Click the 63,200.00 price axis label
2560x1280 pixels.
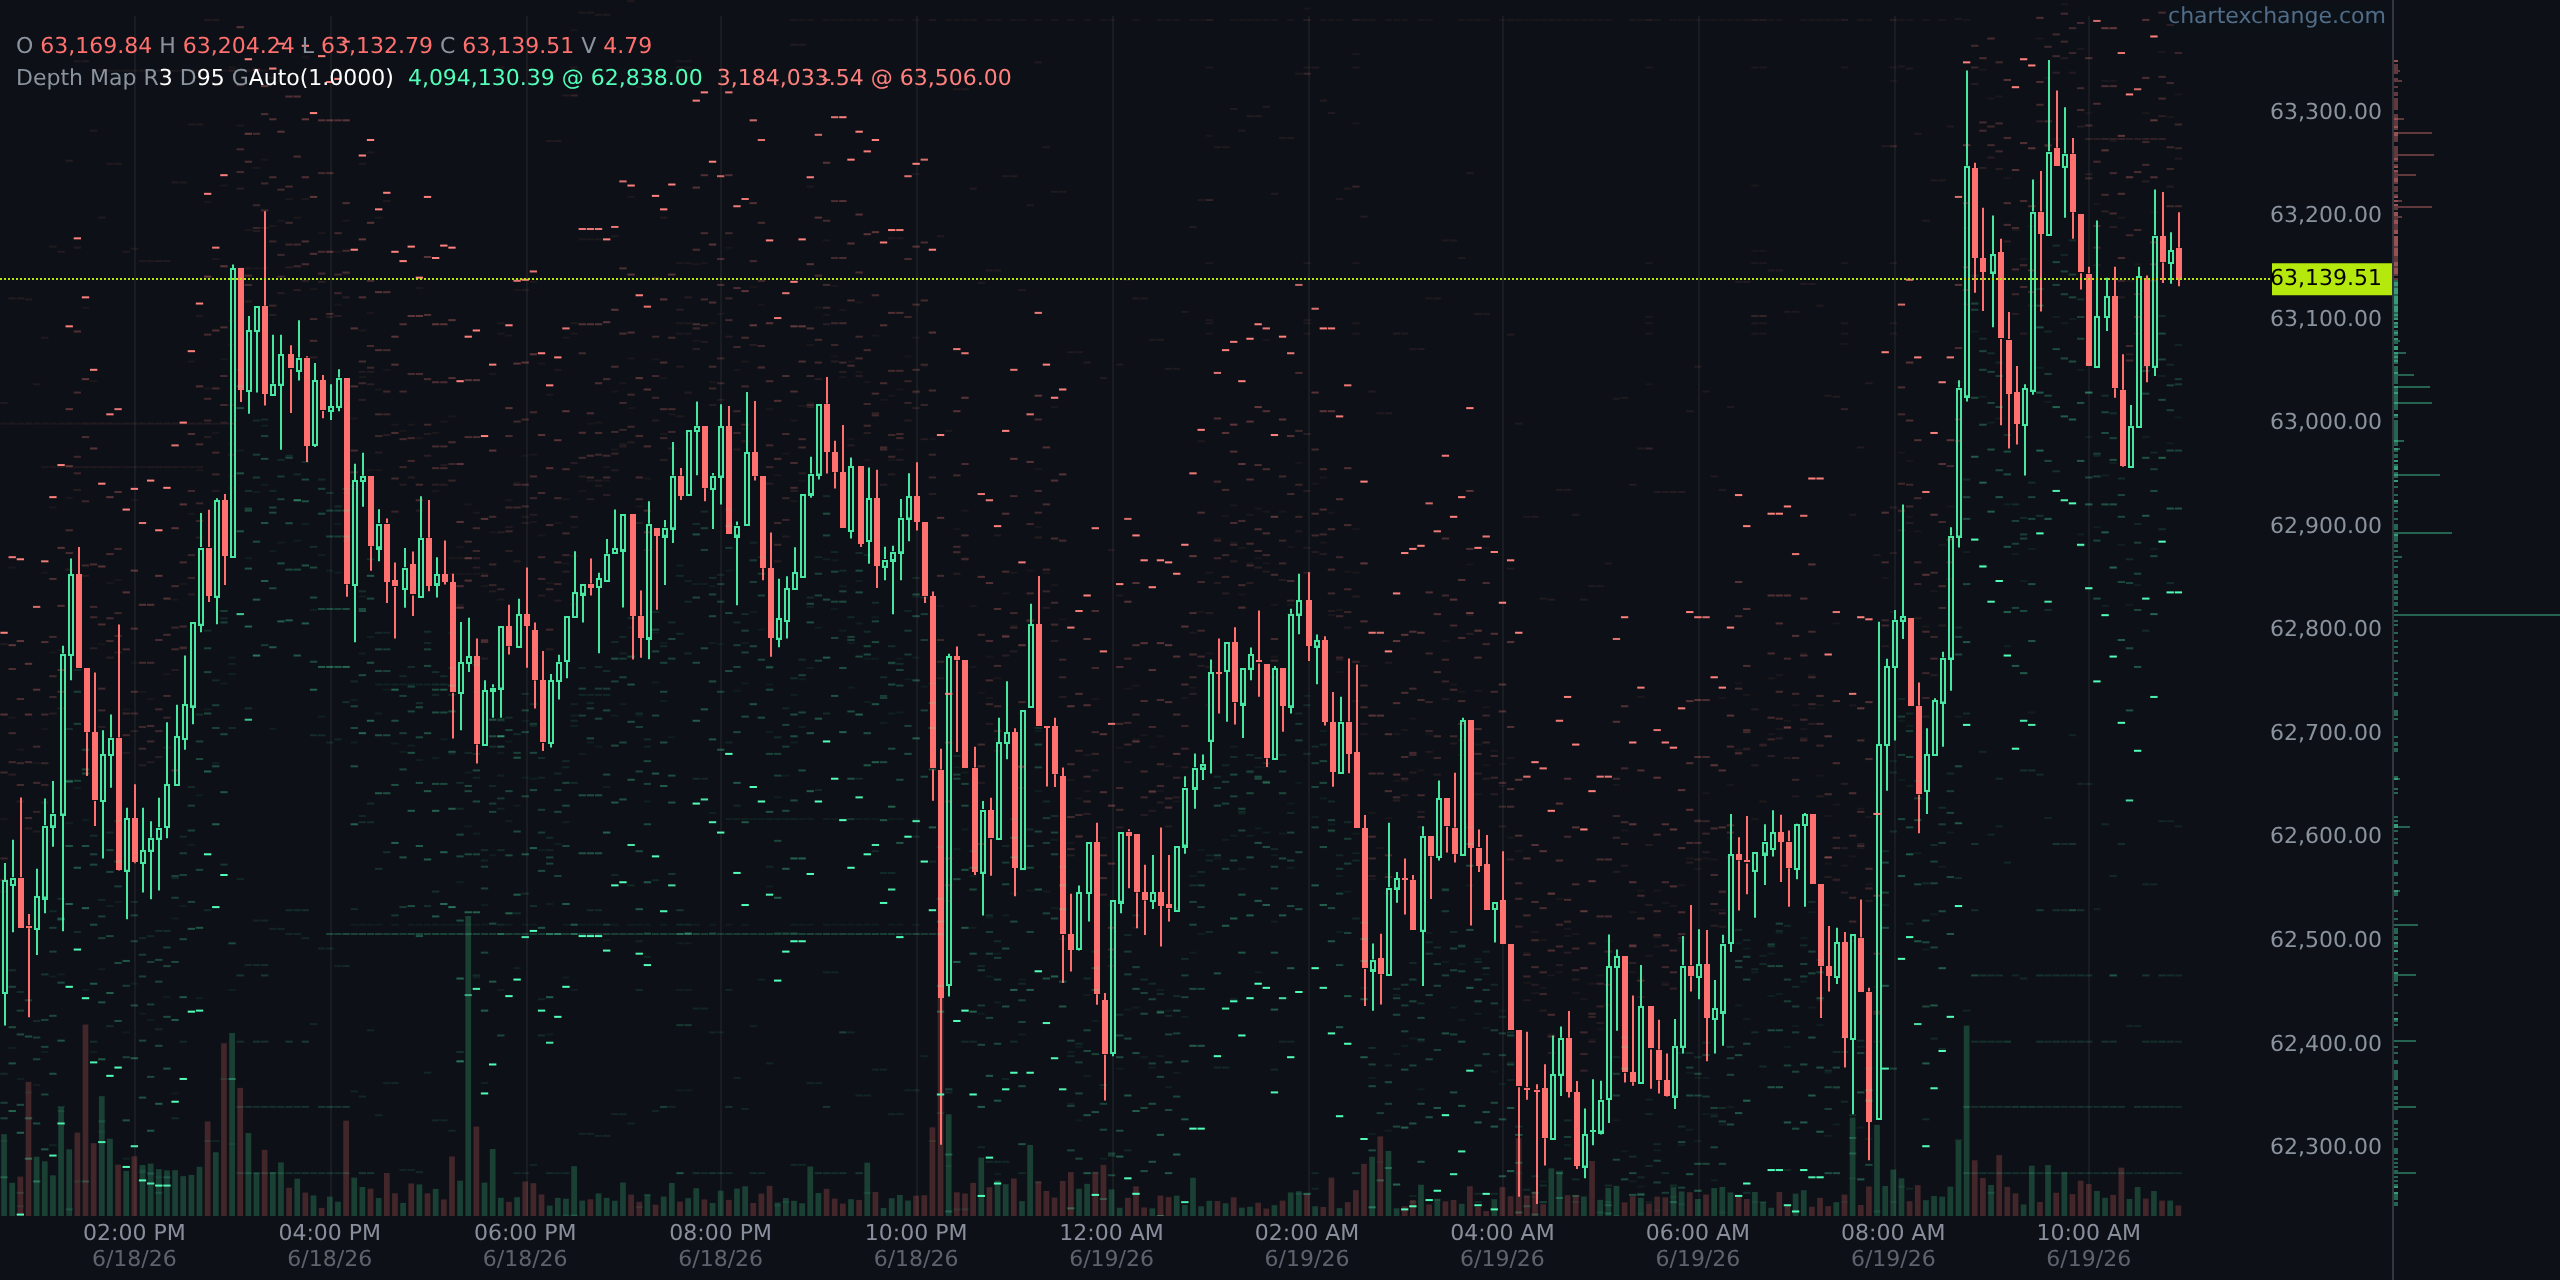click(2326, 214)
